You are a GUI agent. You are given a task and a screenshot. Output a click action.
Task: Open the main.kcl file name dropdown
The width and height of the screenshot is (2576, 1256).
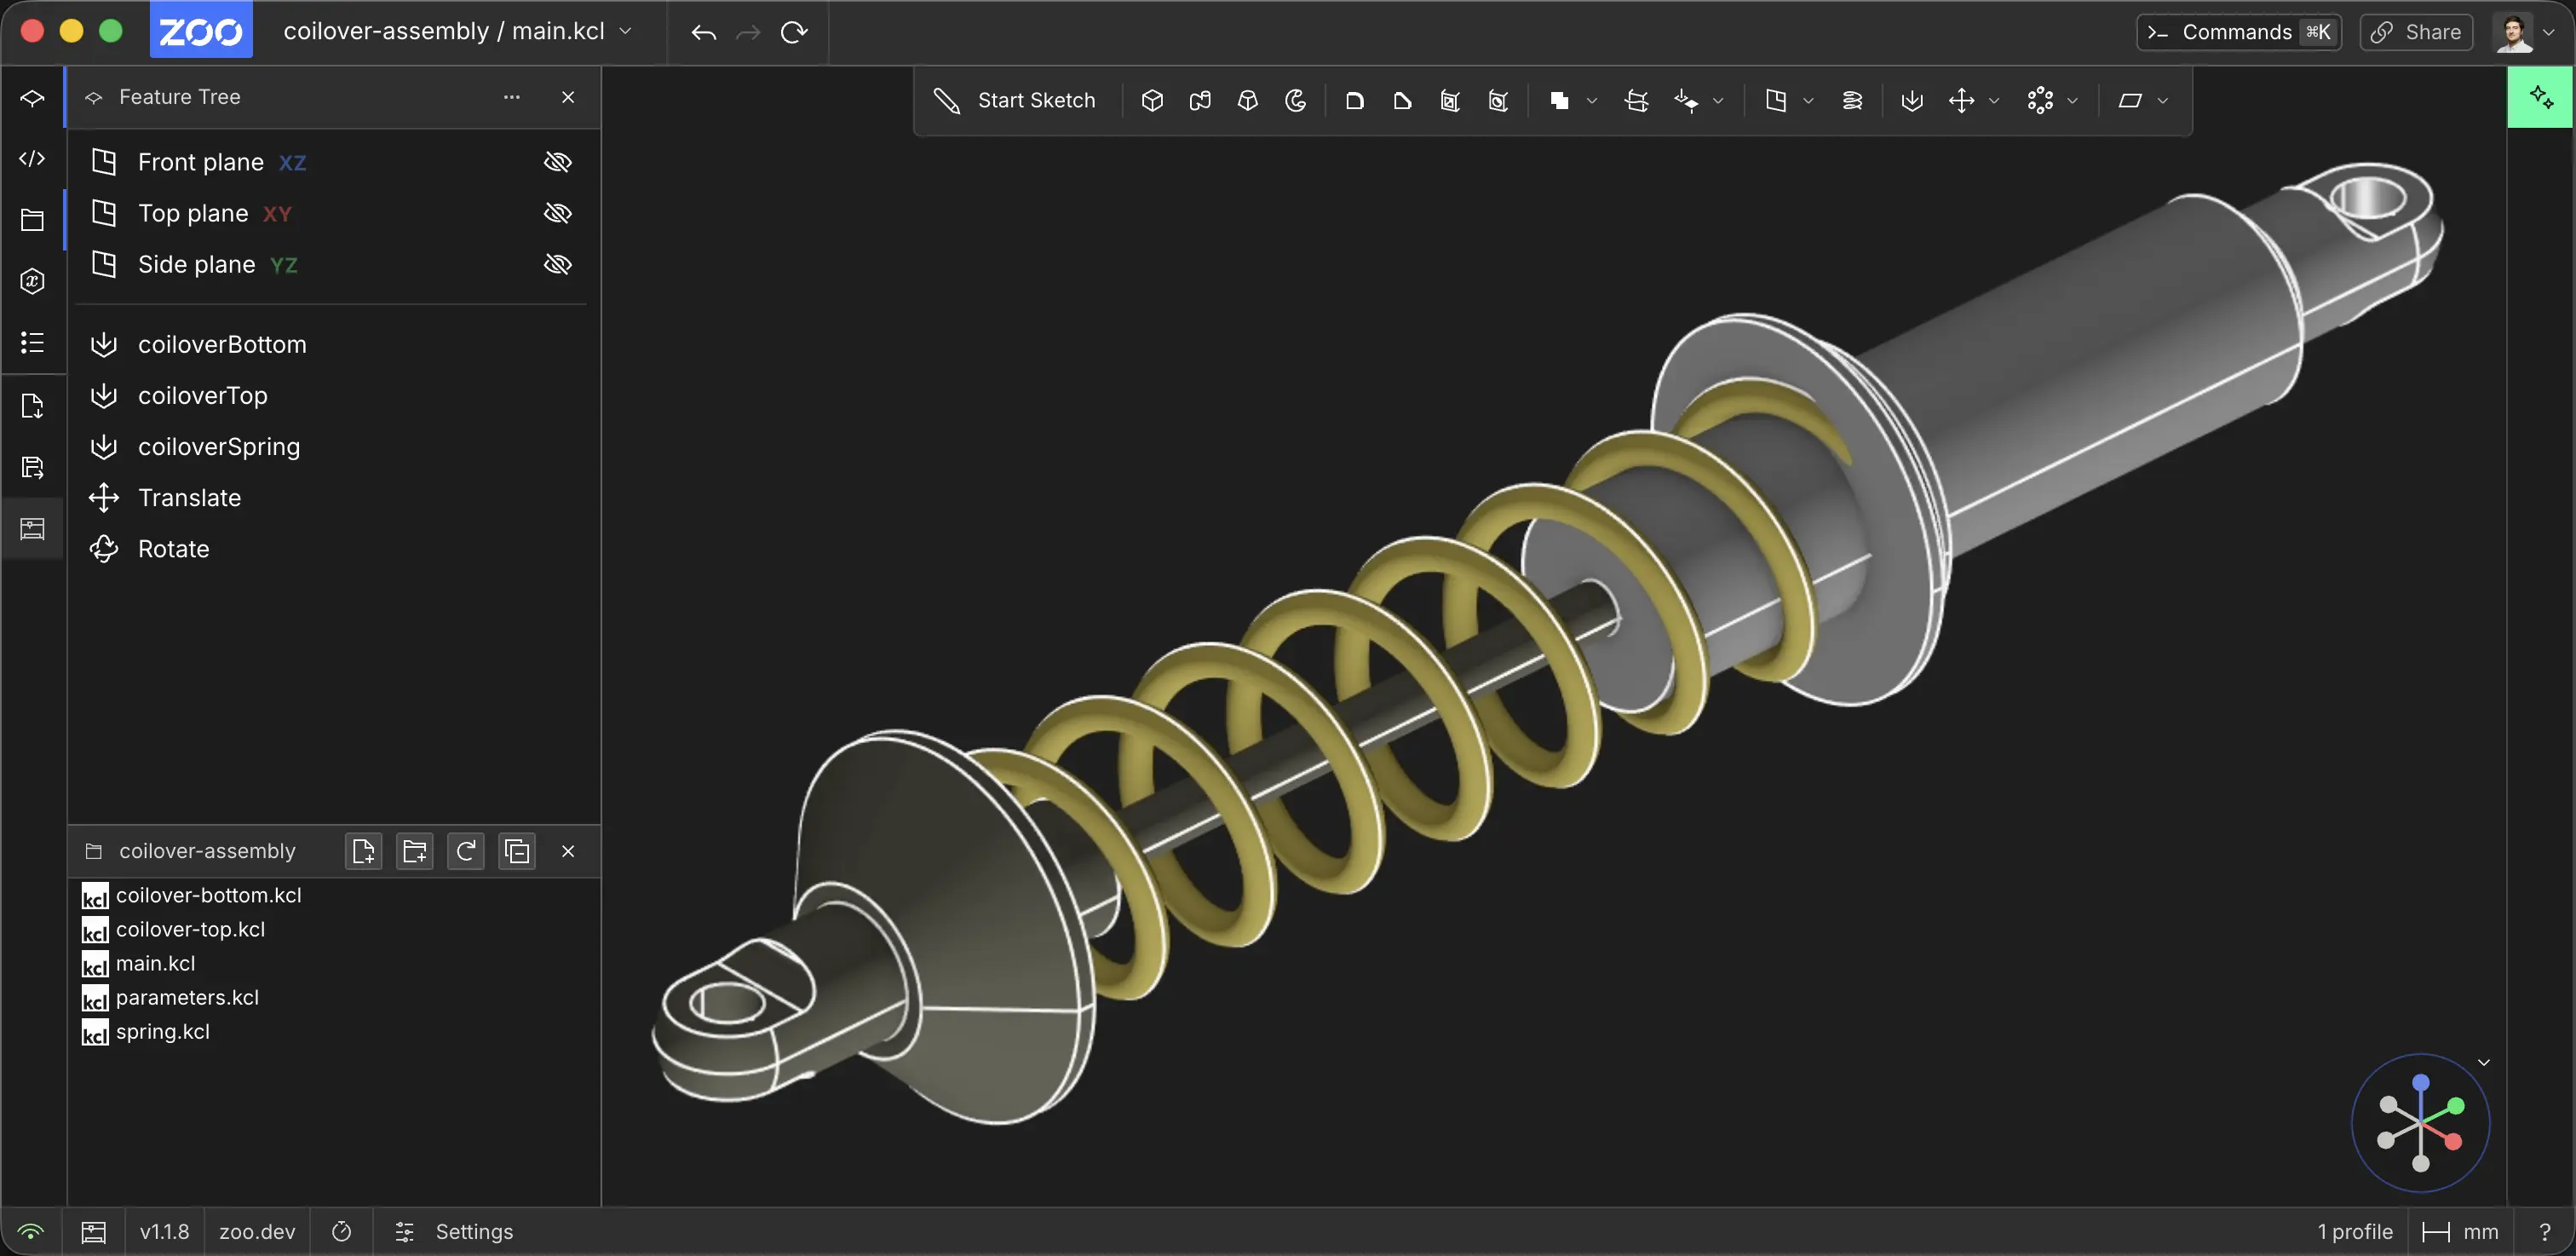(626, 31)
